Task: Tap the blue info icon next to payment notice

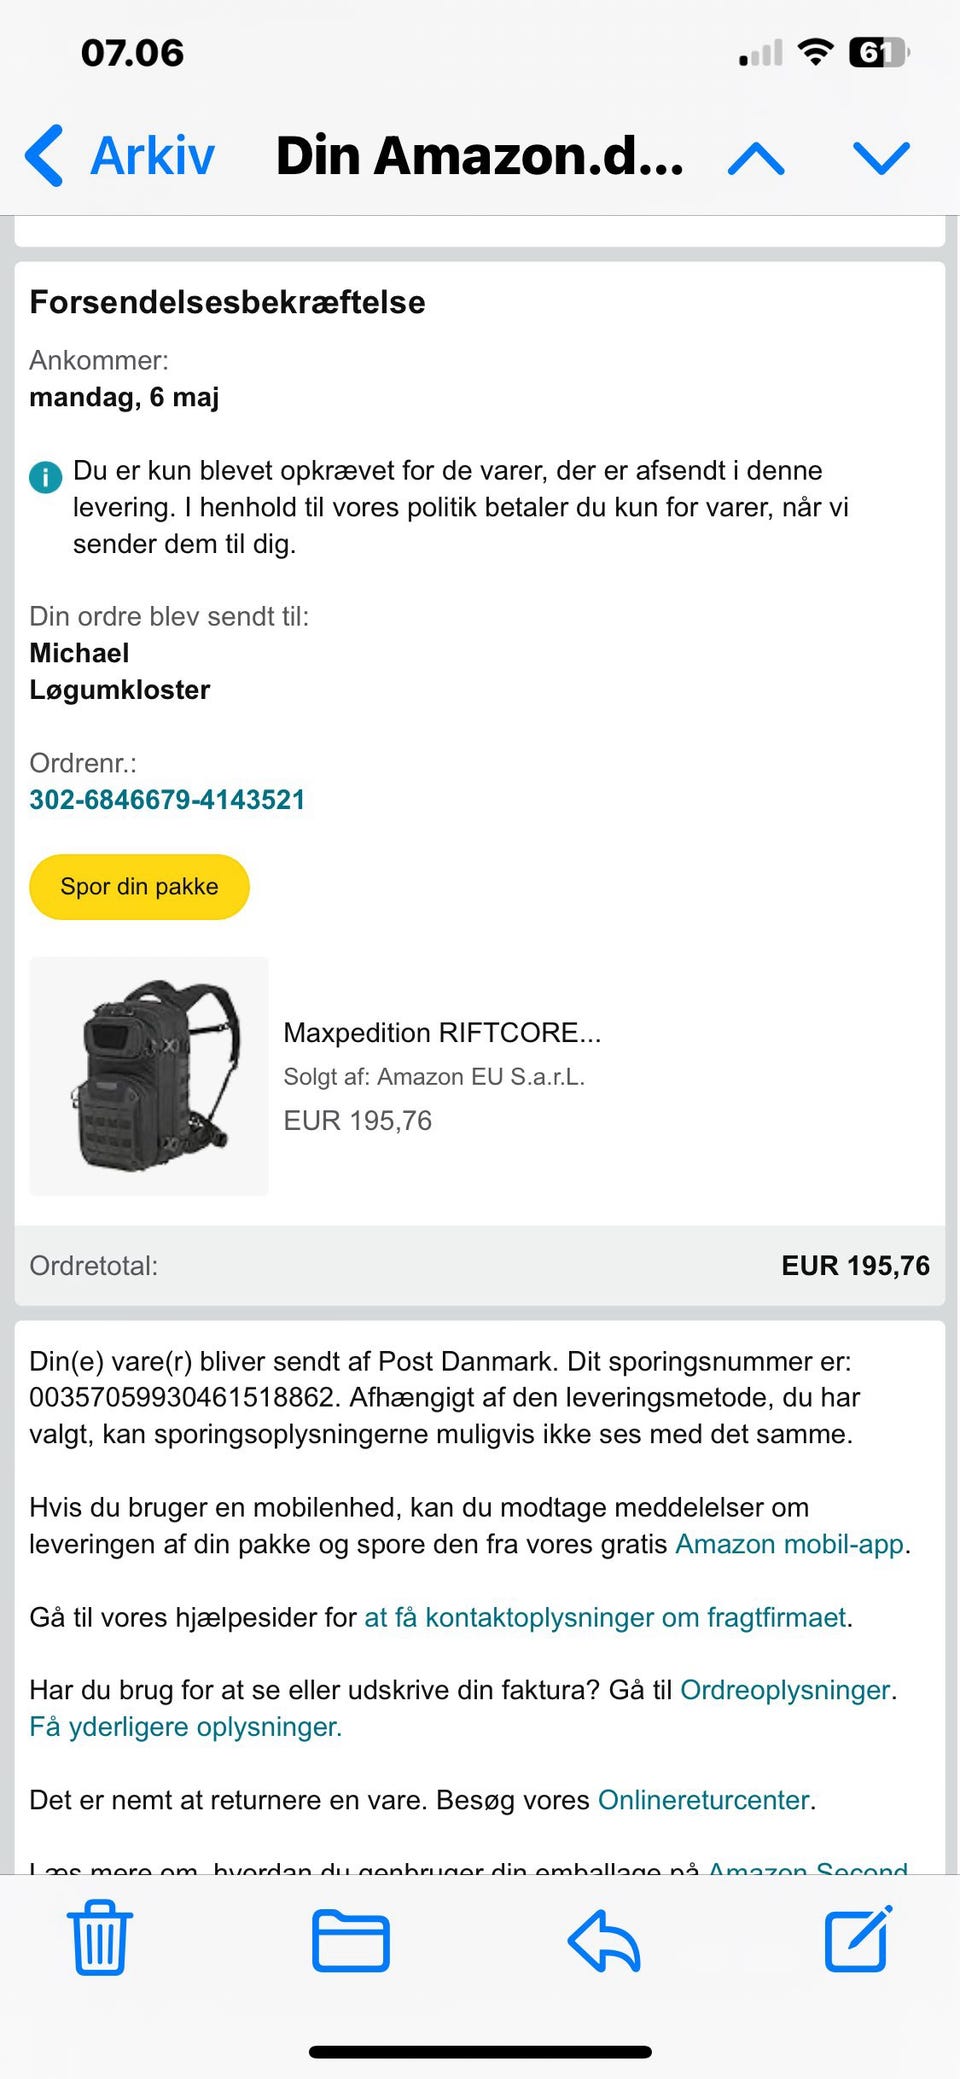Action: point(44,478)
